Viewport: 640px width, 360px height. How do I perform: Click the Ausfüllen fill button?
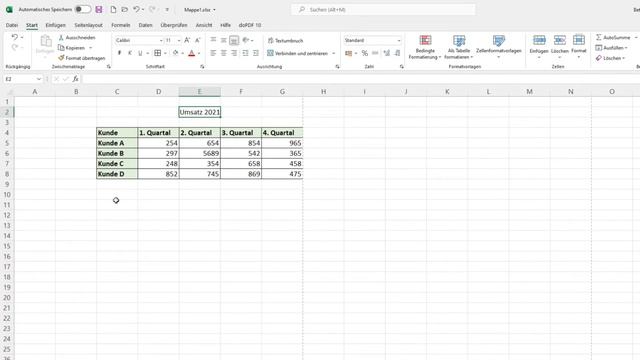tap(611, 48)
